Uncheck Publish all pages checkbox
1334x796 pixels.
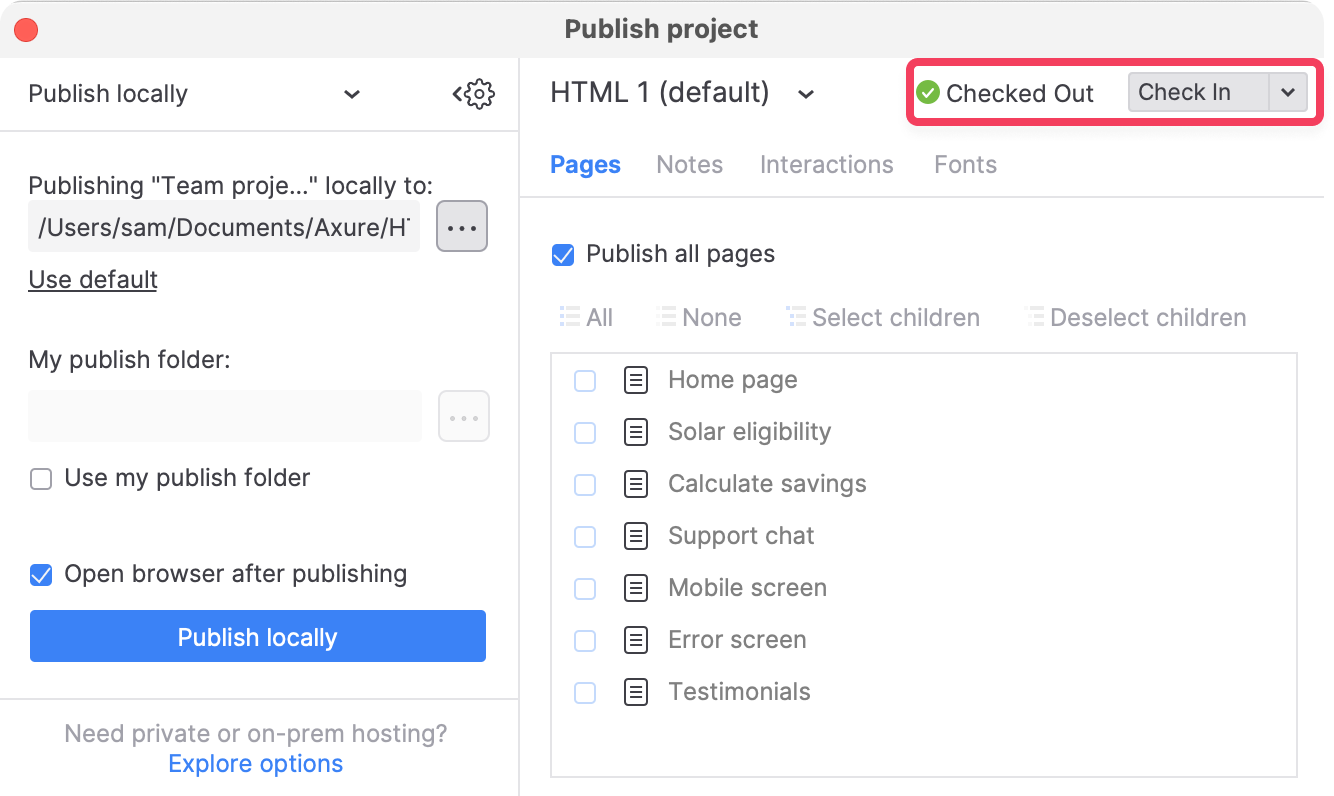[x=564, y=255]
